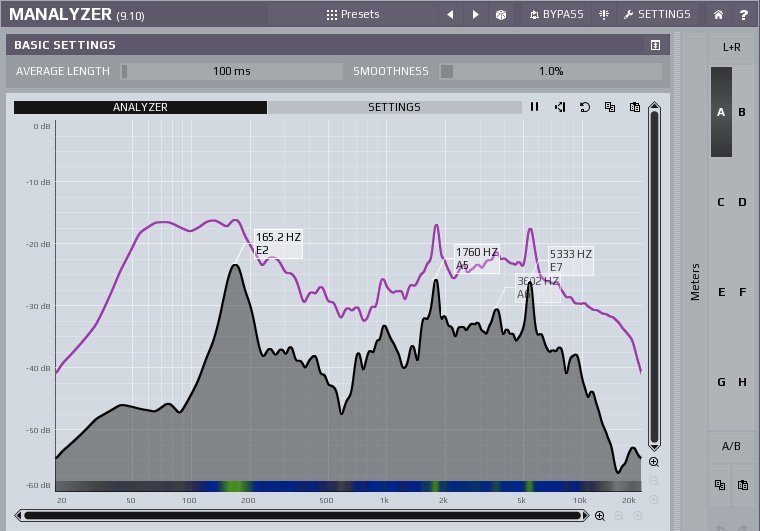Collapse the Basic Settings panel icon

[655, 45]
